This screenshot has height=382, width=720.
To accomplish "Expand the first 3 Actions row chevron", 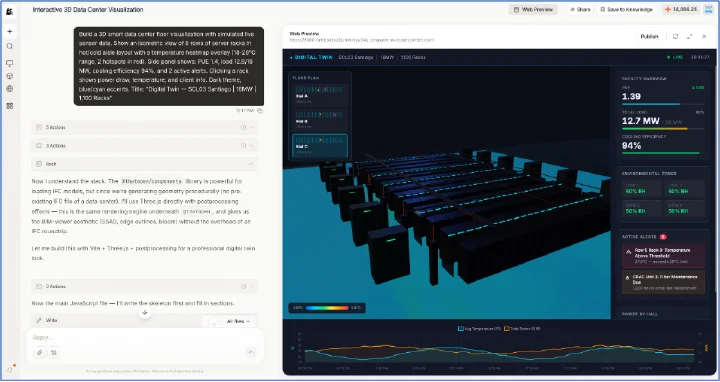I will pos(252,146).
